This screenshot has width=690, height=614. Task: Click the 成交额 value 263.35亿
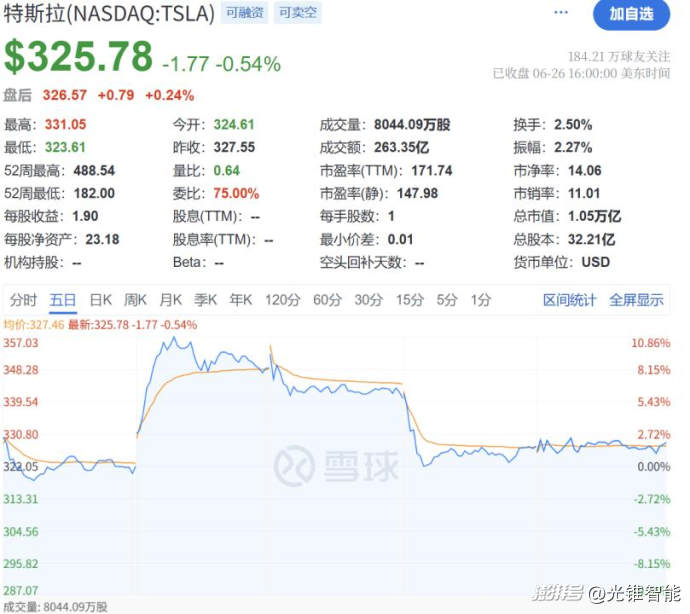[x=401, y=147]
